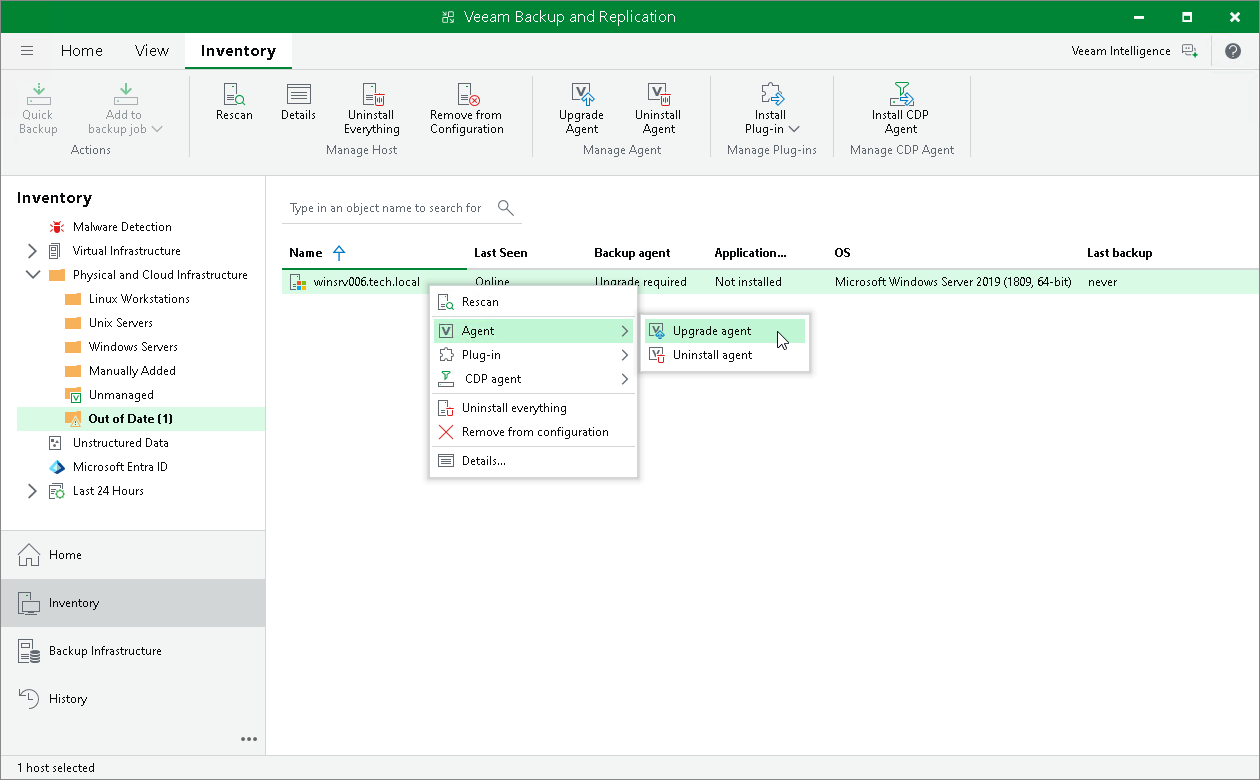
Task: Click Add to backup job button
Action: pyautogui.click(x=124, y=108)
